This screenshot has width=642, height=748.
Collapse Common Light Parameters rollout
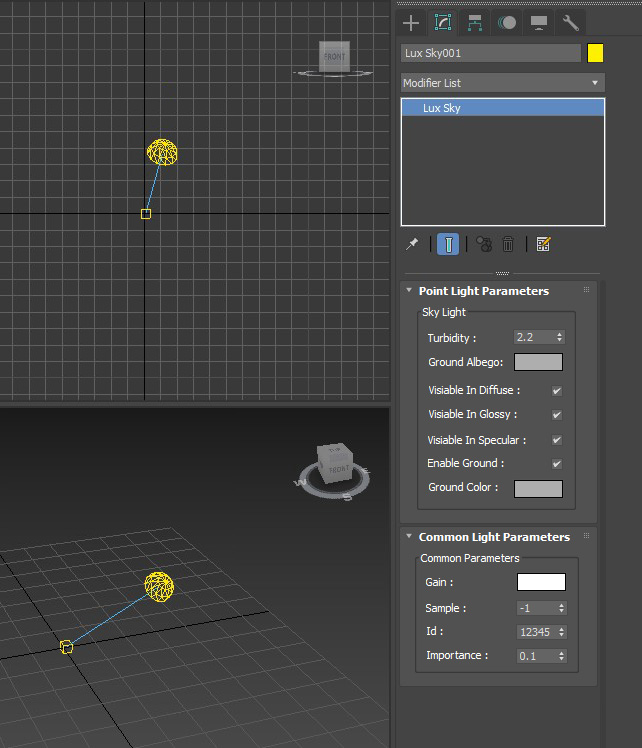[494, 537]
